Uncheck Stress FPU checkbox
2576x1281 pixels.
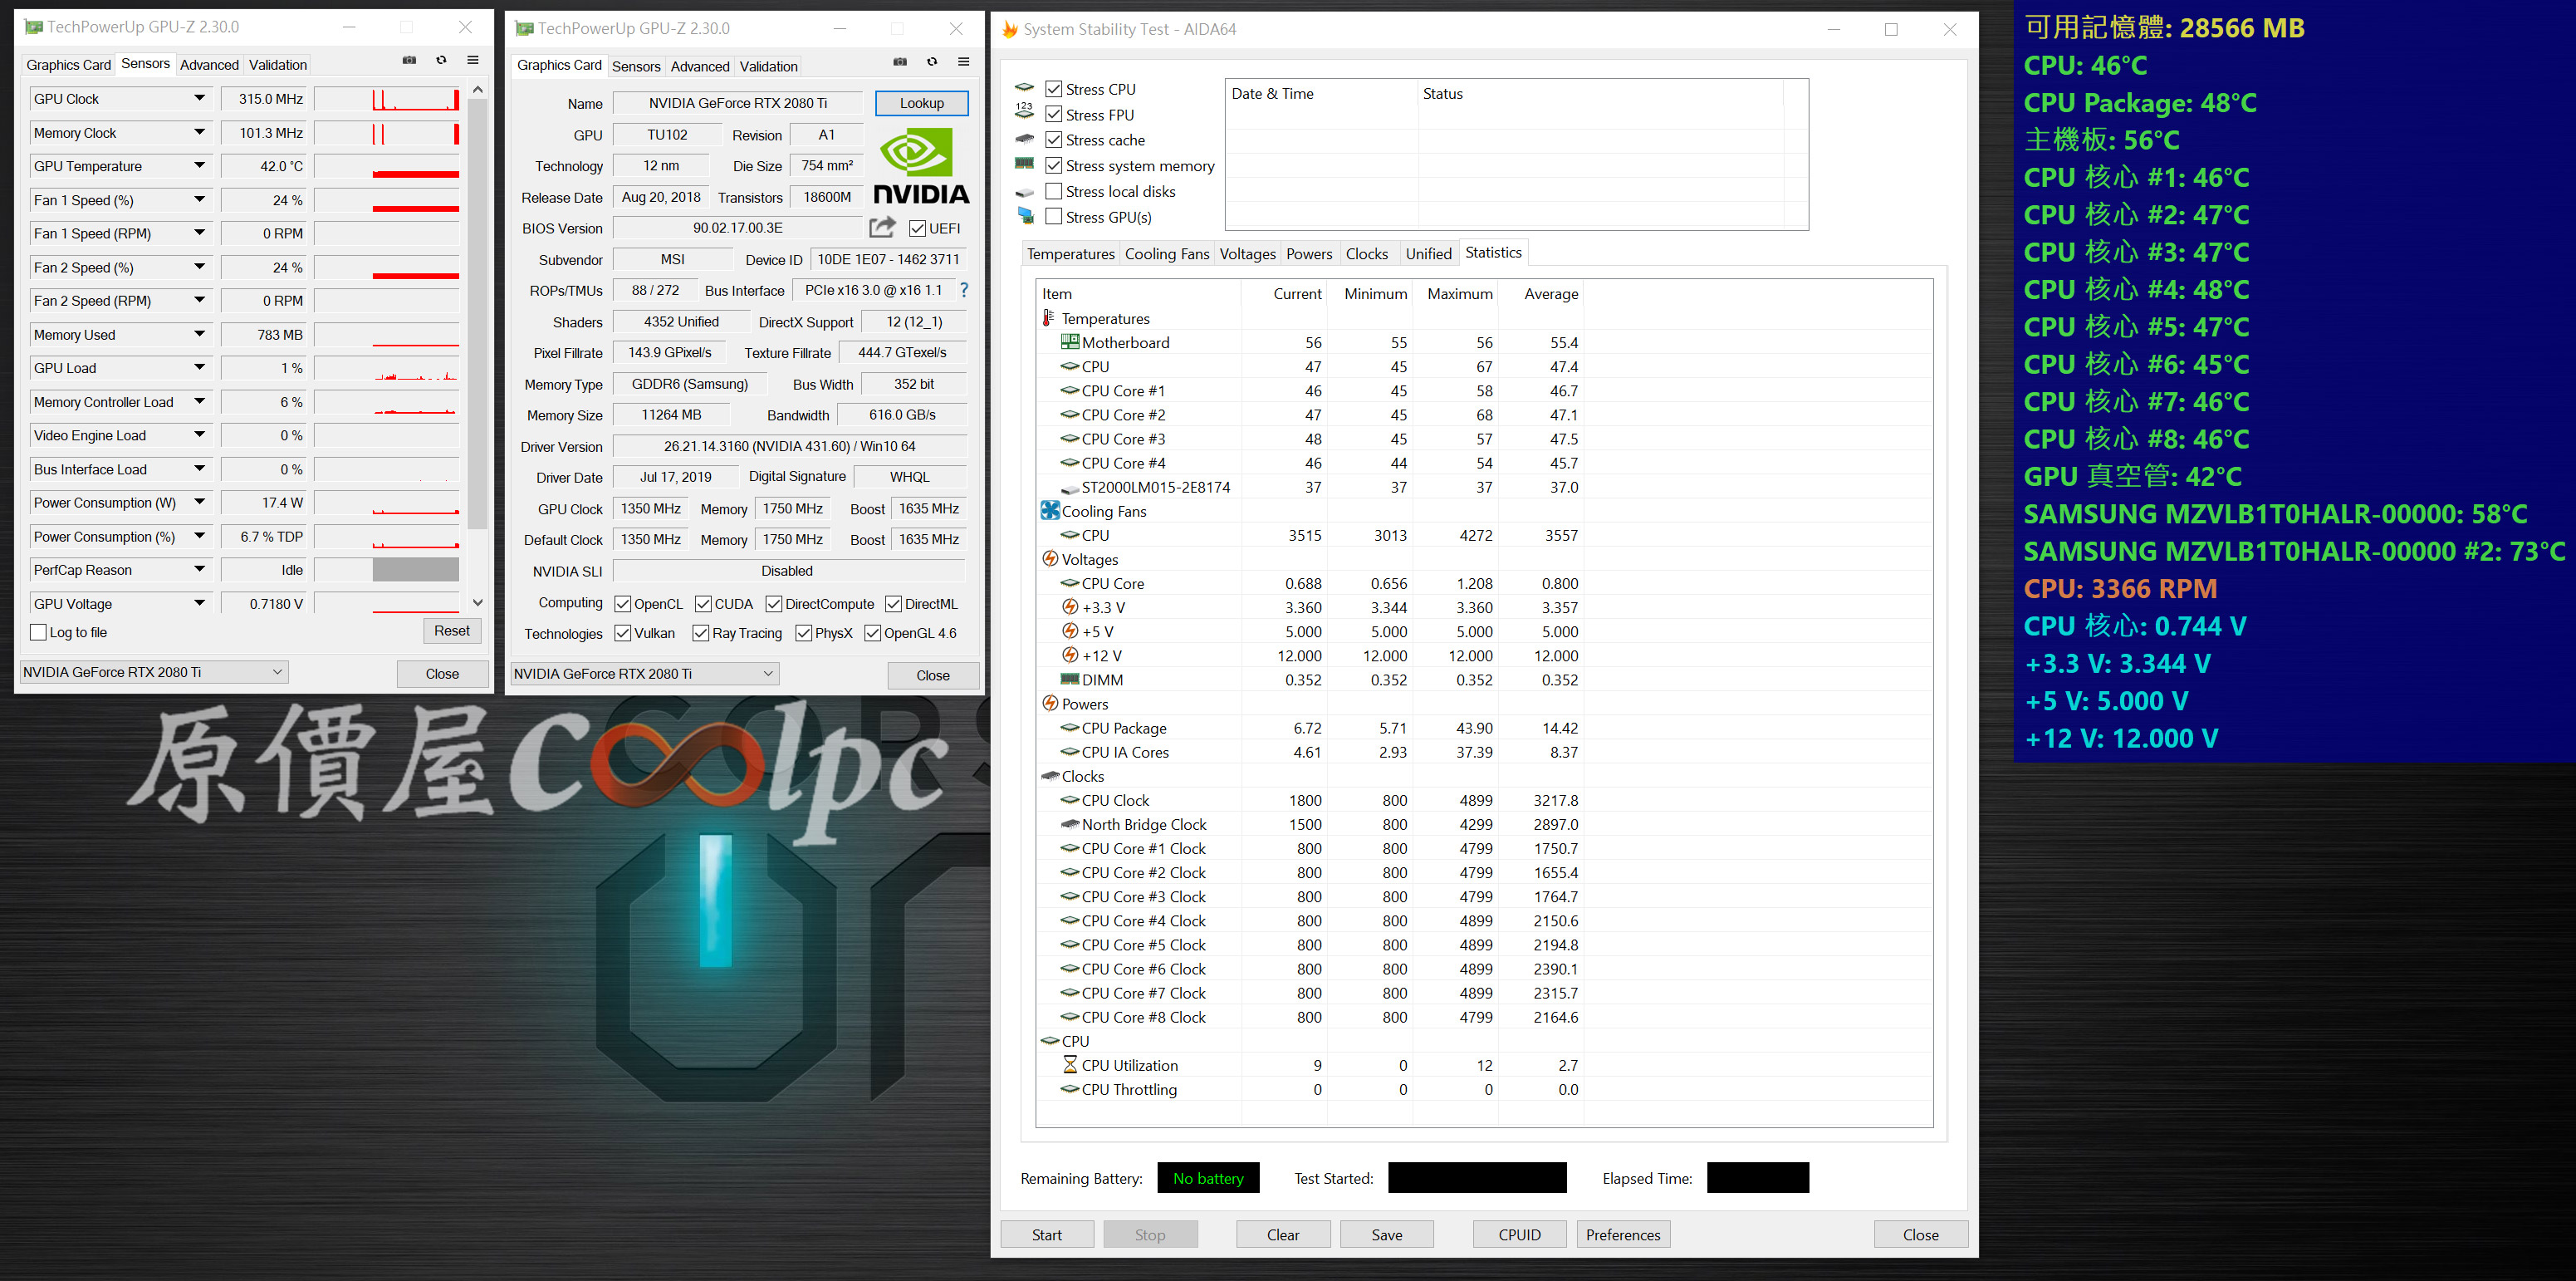(1054, 115)
